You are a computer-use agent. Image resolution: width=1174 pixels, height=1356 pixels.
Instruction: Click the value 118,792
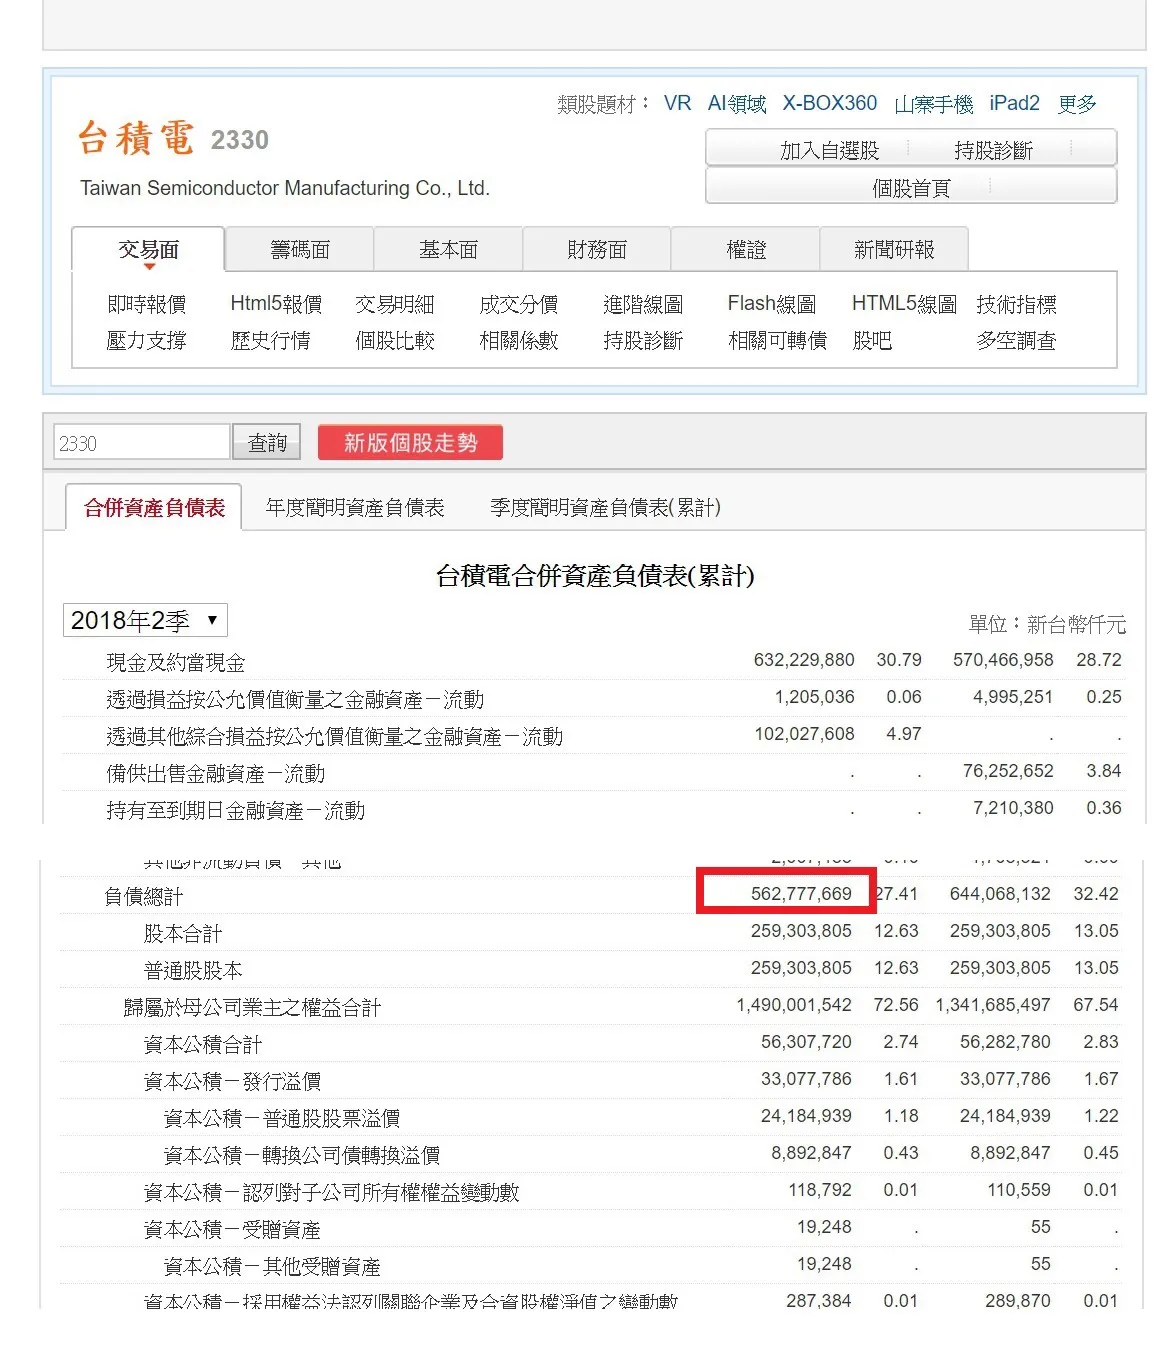(820, 1190)
